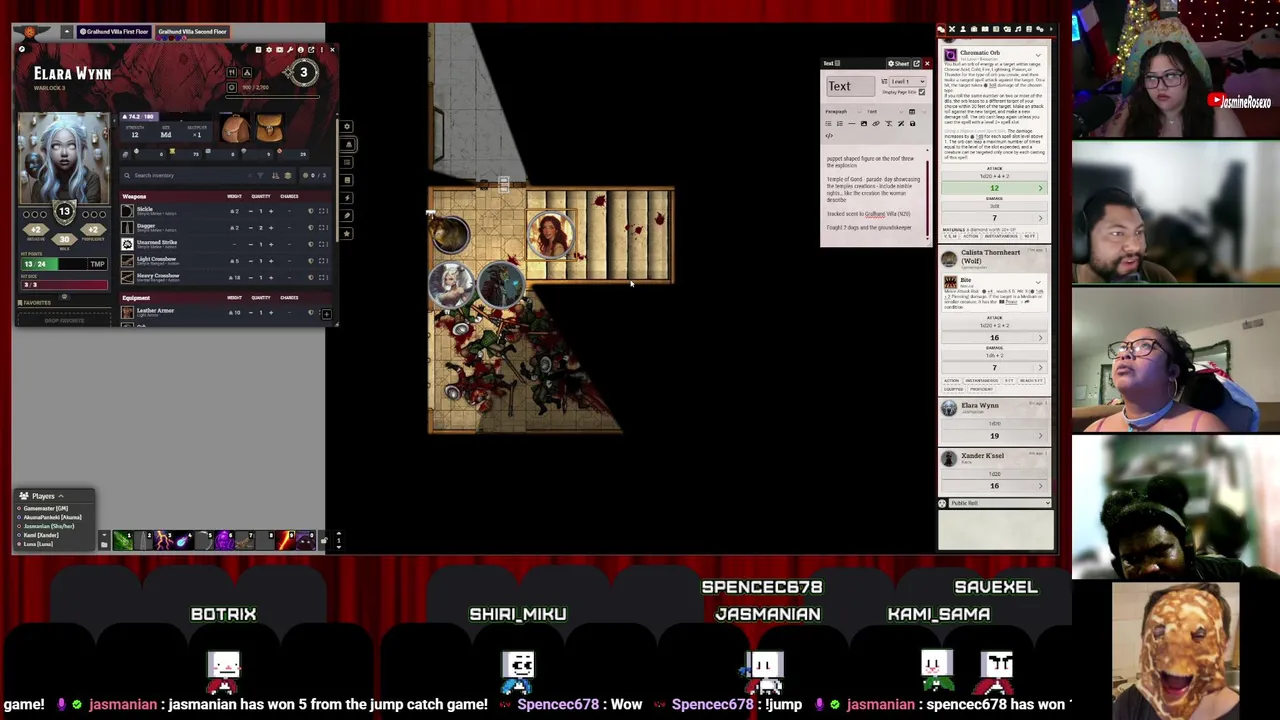Click the experience 900/2,700 progress bar

[x=273, y=97]
